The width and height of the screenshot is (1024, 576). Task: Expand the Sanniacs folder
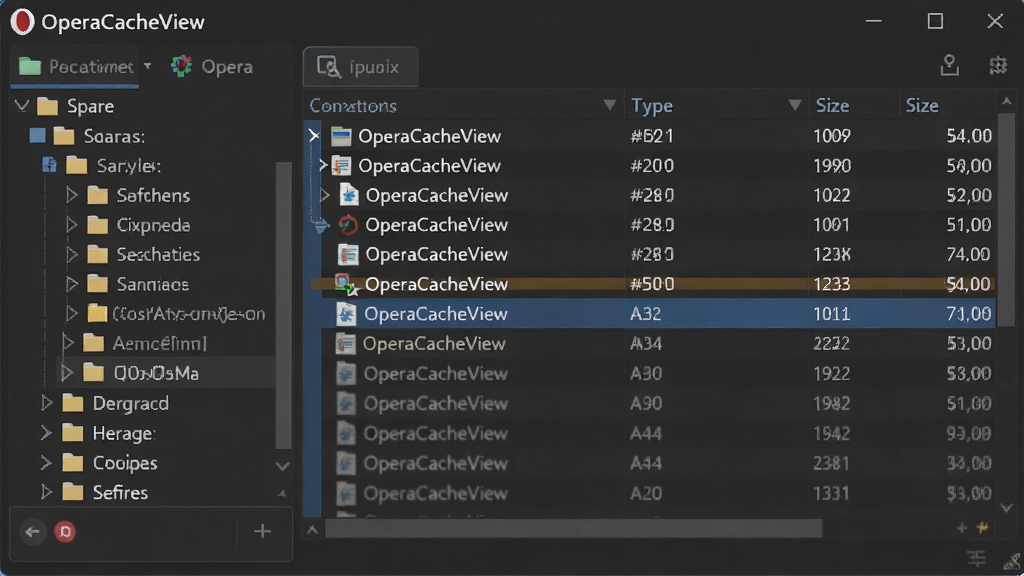point(71,284)
